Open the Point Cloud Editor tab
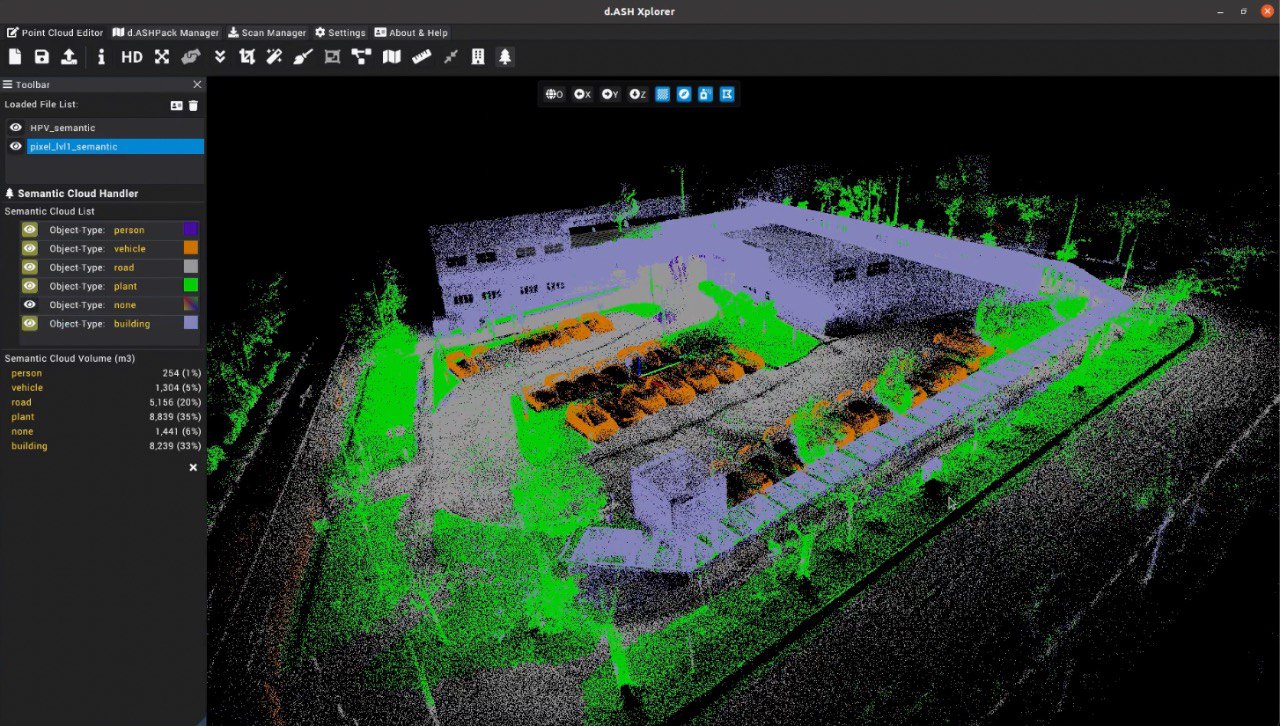The image size is (1280, 726). 55,32
